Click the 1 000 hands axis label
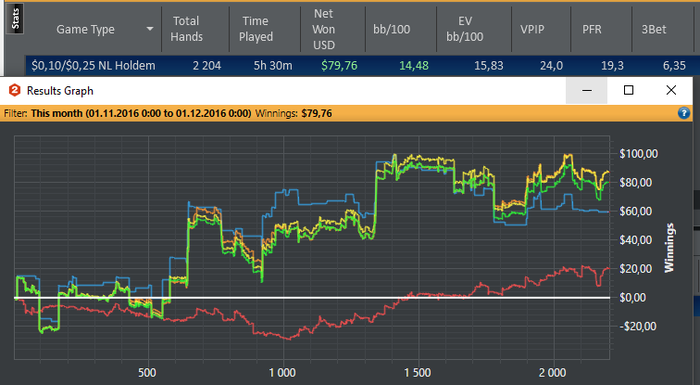The image size is (700, 385). click(282, 372)
